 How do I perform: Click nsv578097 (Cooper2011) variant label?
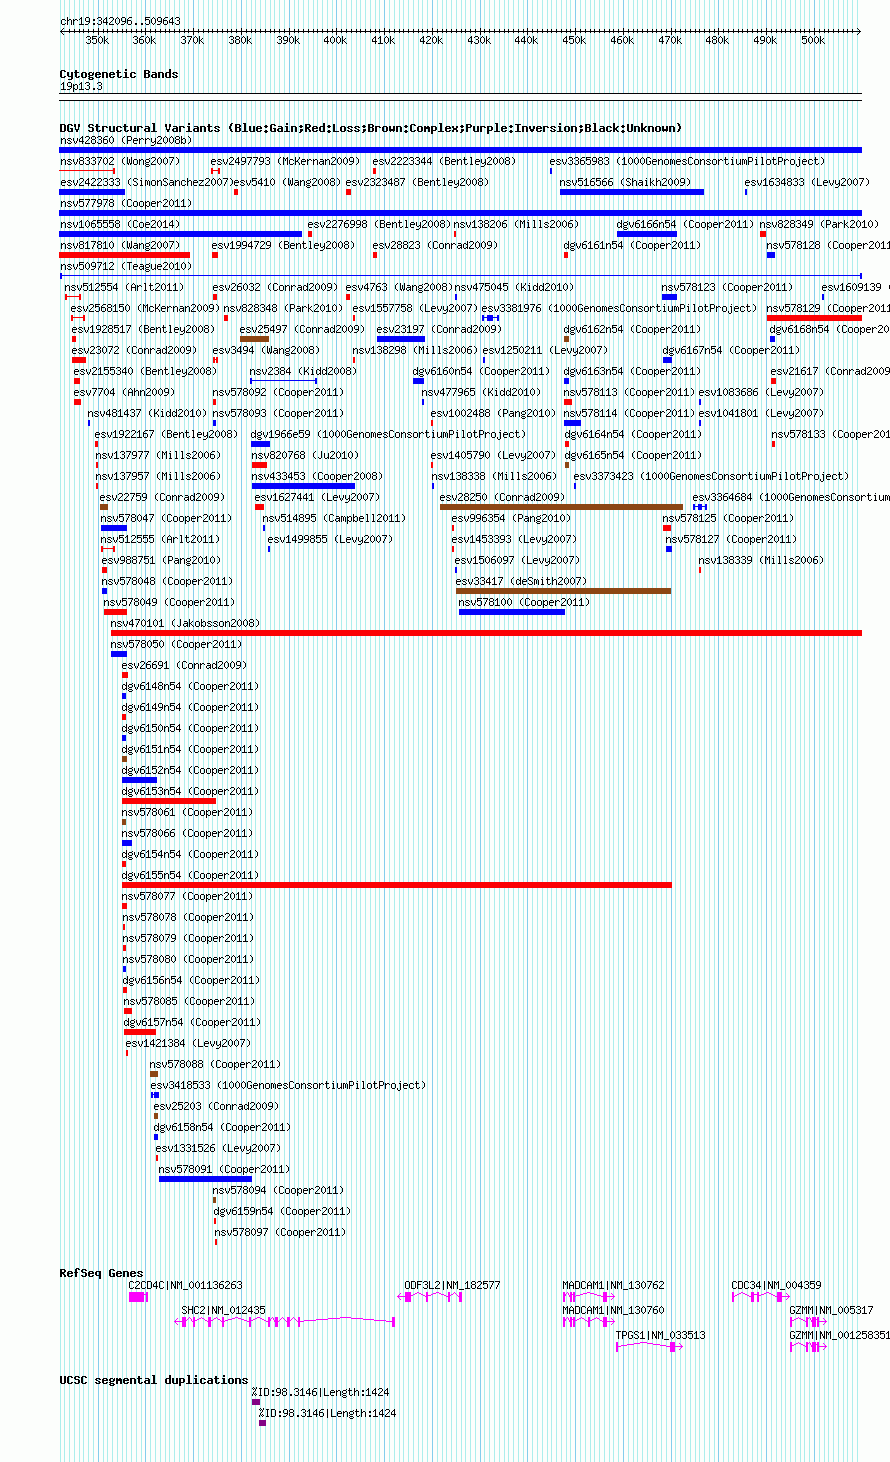point(280,1232)
